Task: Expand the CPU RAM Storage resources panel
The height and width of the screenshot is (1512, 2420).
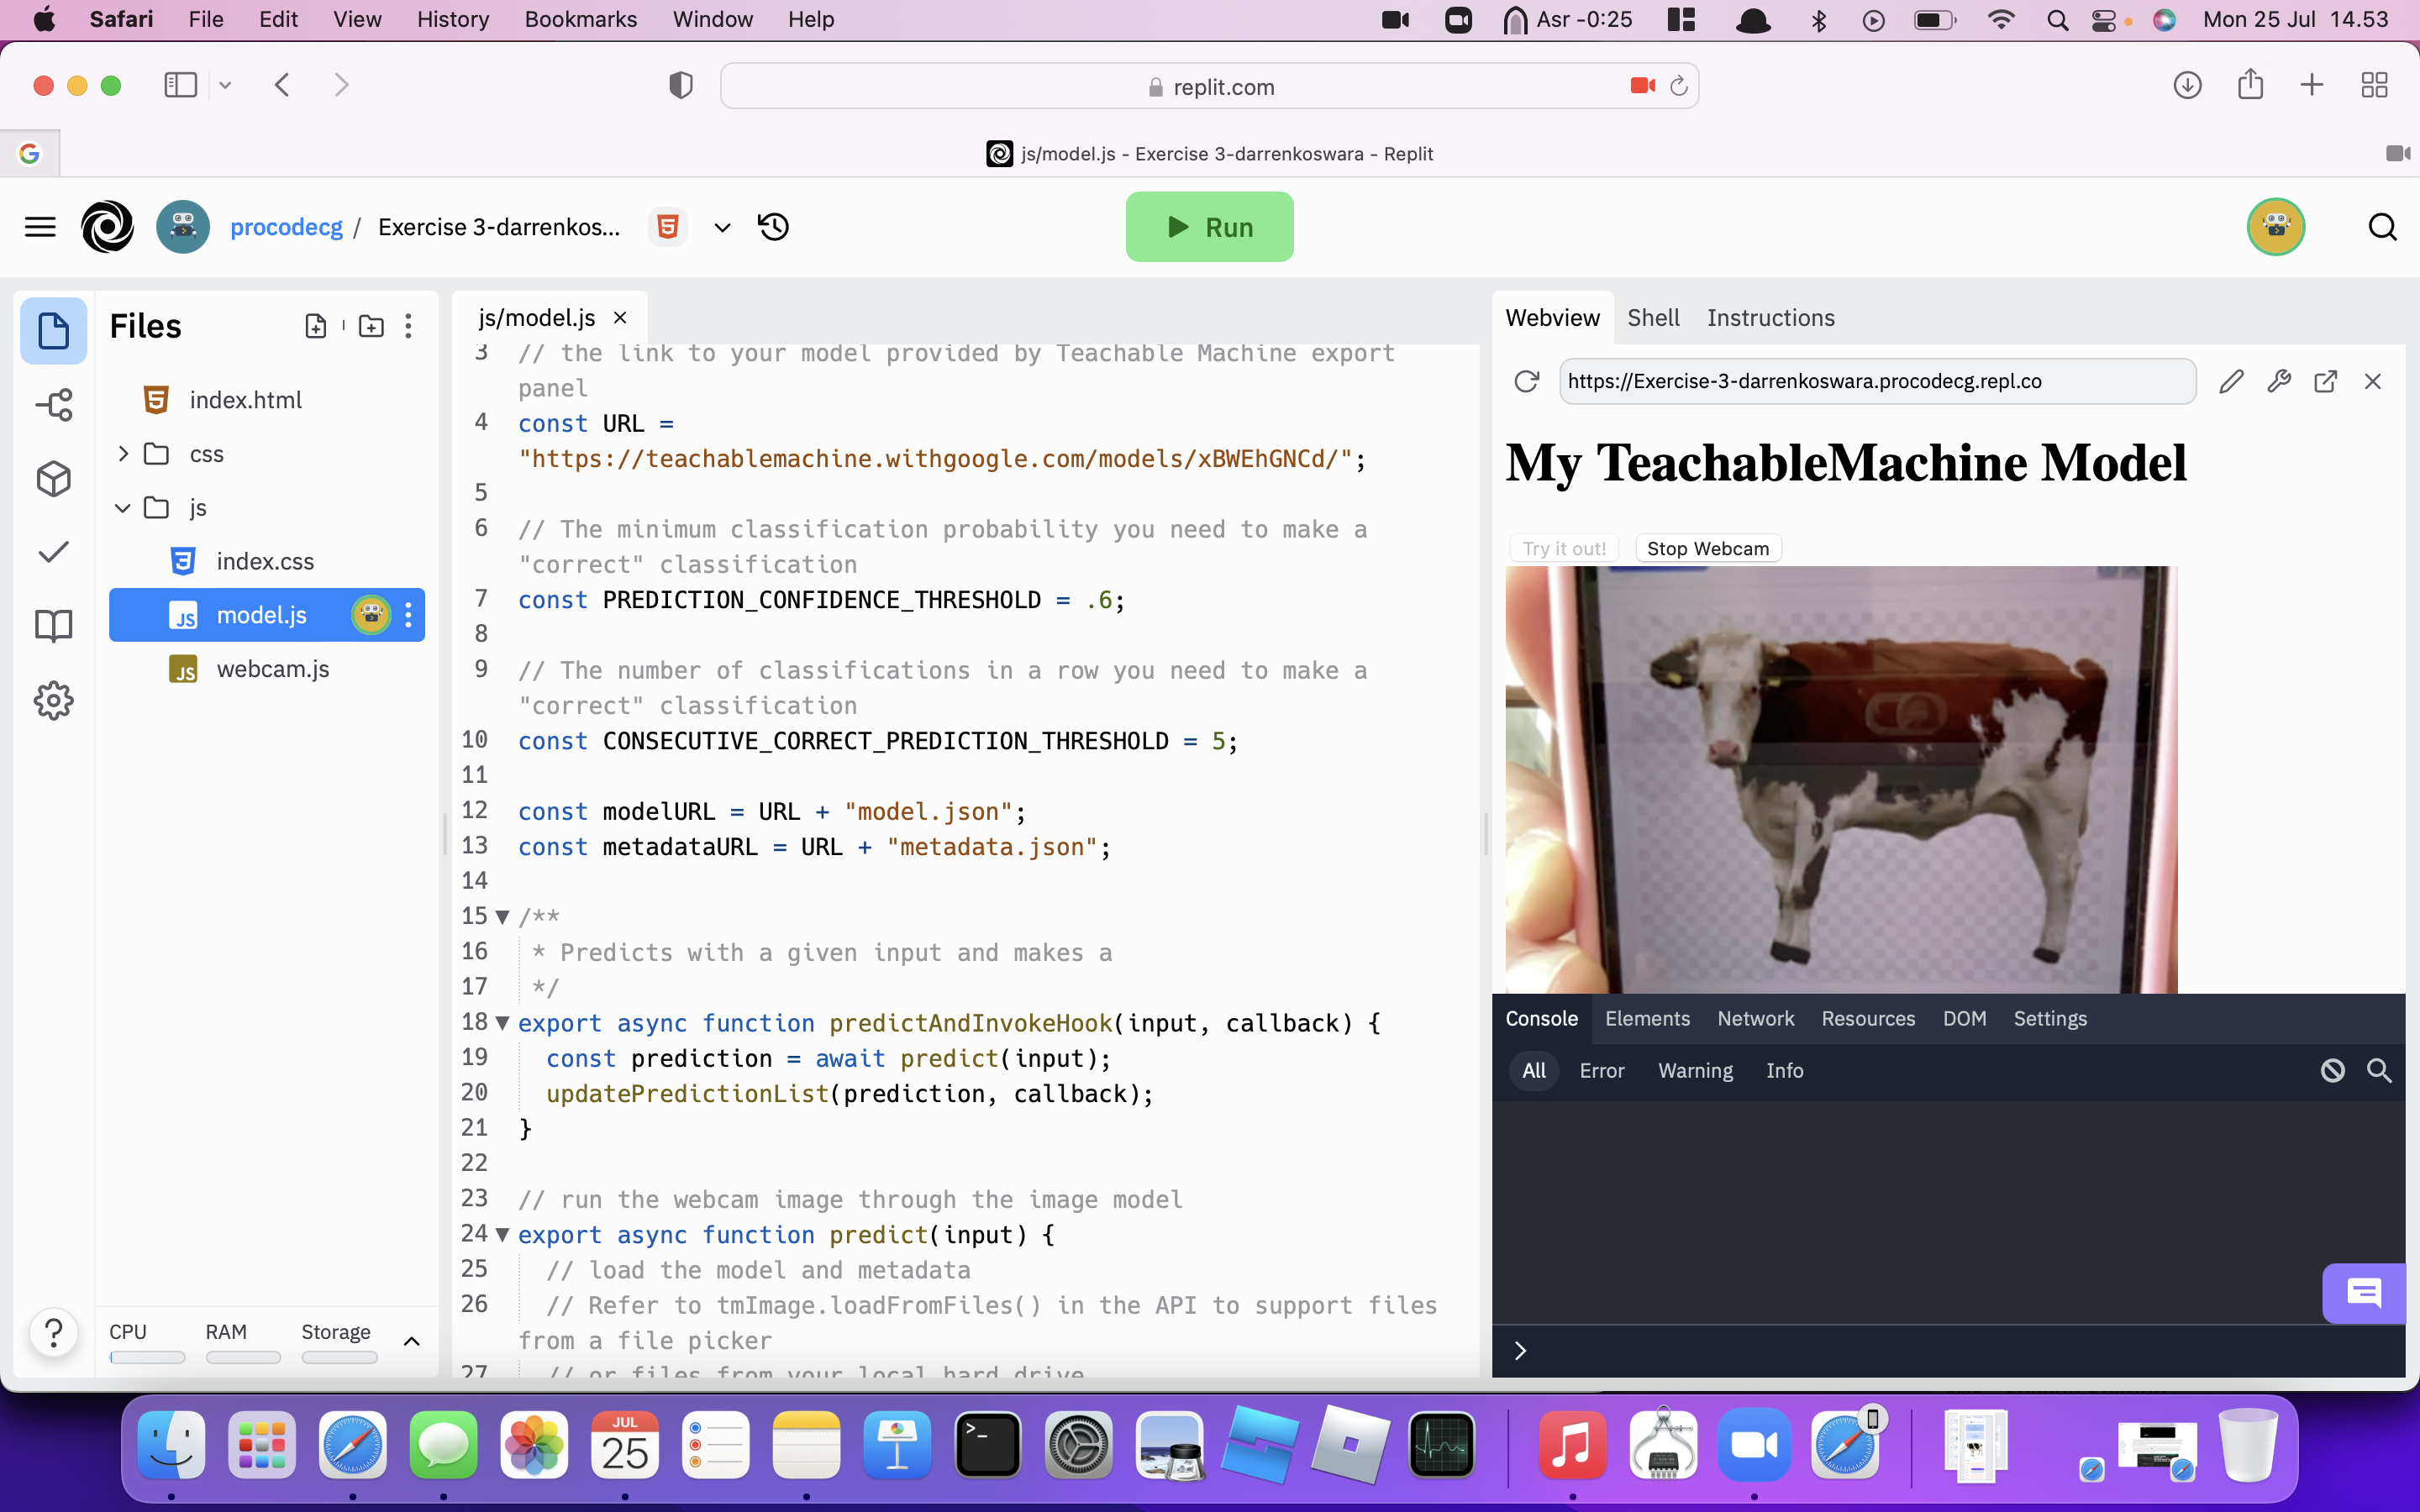Action: [411, 1341]
